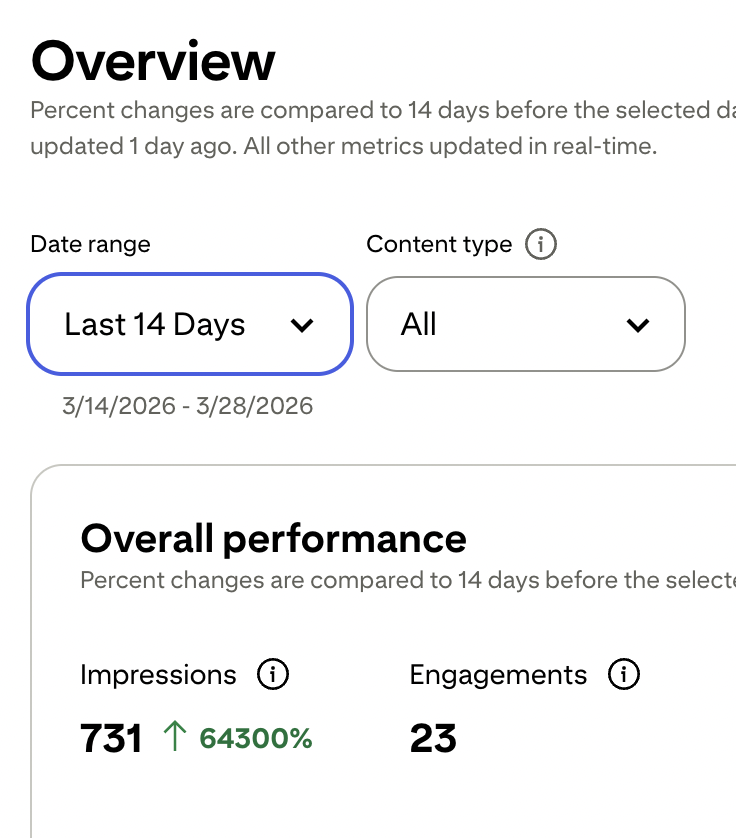This screenshot has height=838, width=736.
Task: Click the green upward arrow next to 731
Action: [x=175, y=736]
